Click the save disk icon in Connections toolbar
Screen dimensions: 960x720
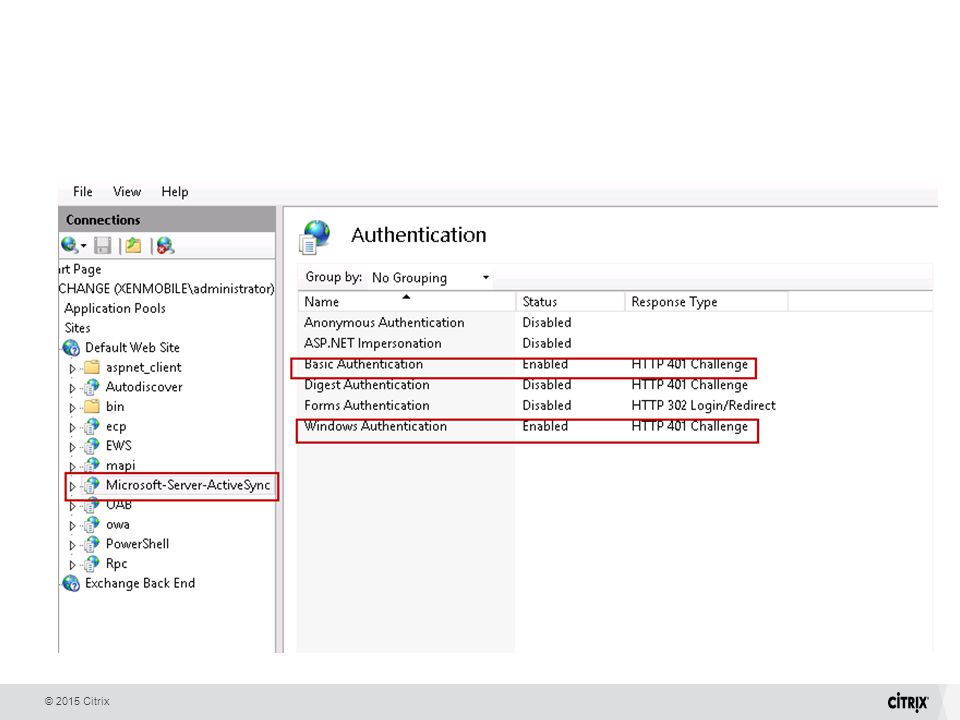pyautogui.click(x=102, y=246)
